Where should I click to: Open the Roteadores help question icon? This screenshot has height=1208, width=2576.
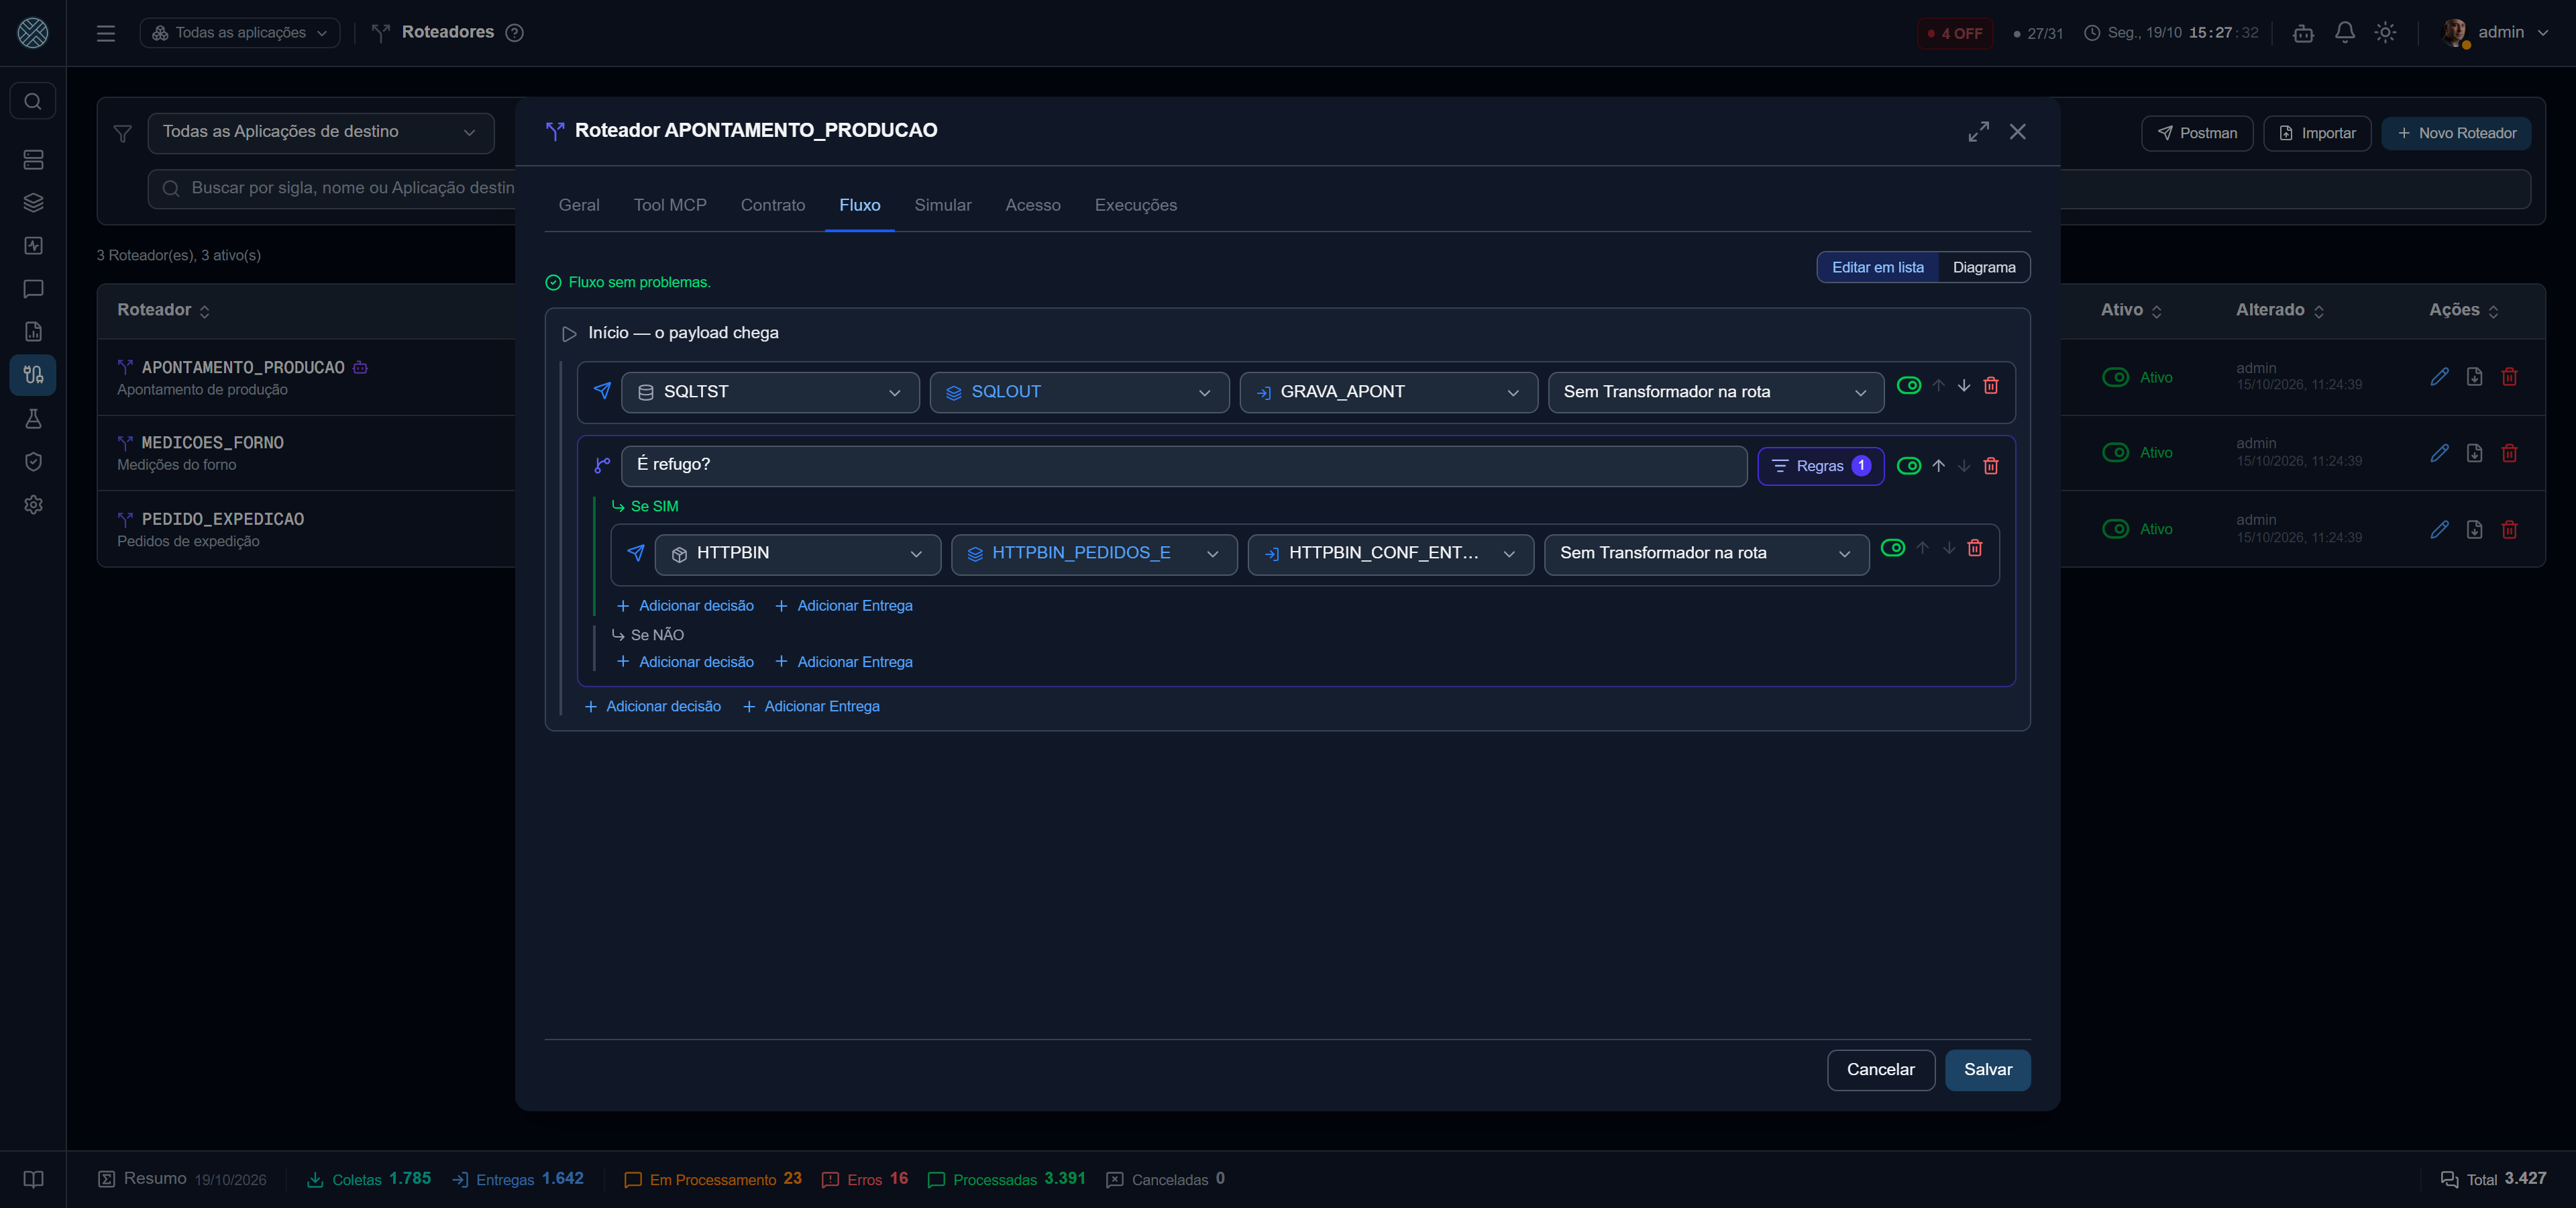click(x=514, y=33)
